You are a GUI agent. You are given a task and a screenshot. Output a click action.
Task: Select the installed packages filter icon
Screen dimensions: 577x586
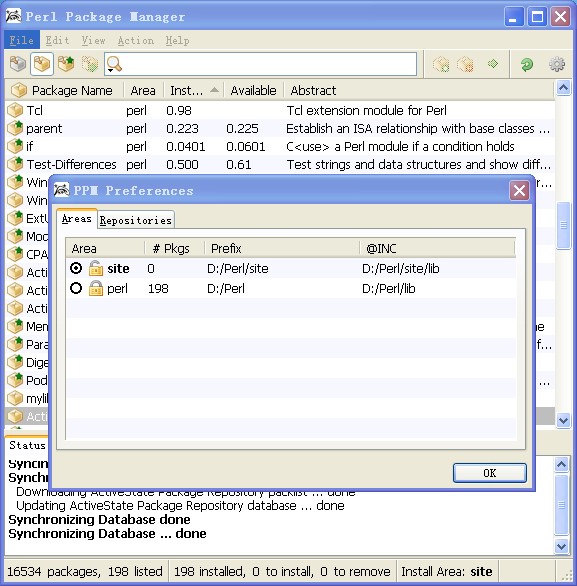tap(42, 64)
